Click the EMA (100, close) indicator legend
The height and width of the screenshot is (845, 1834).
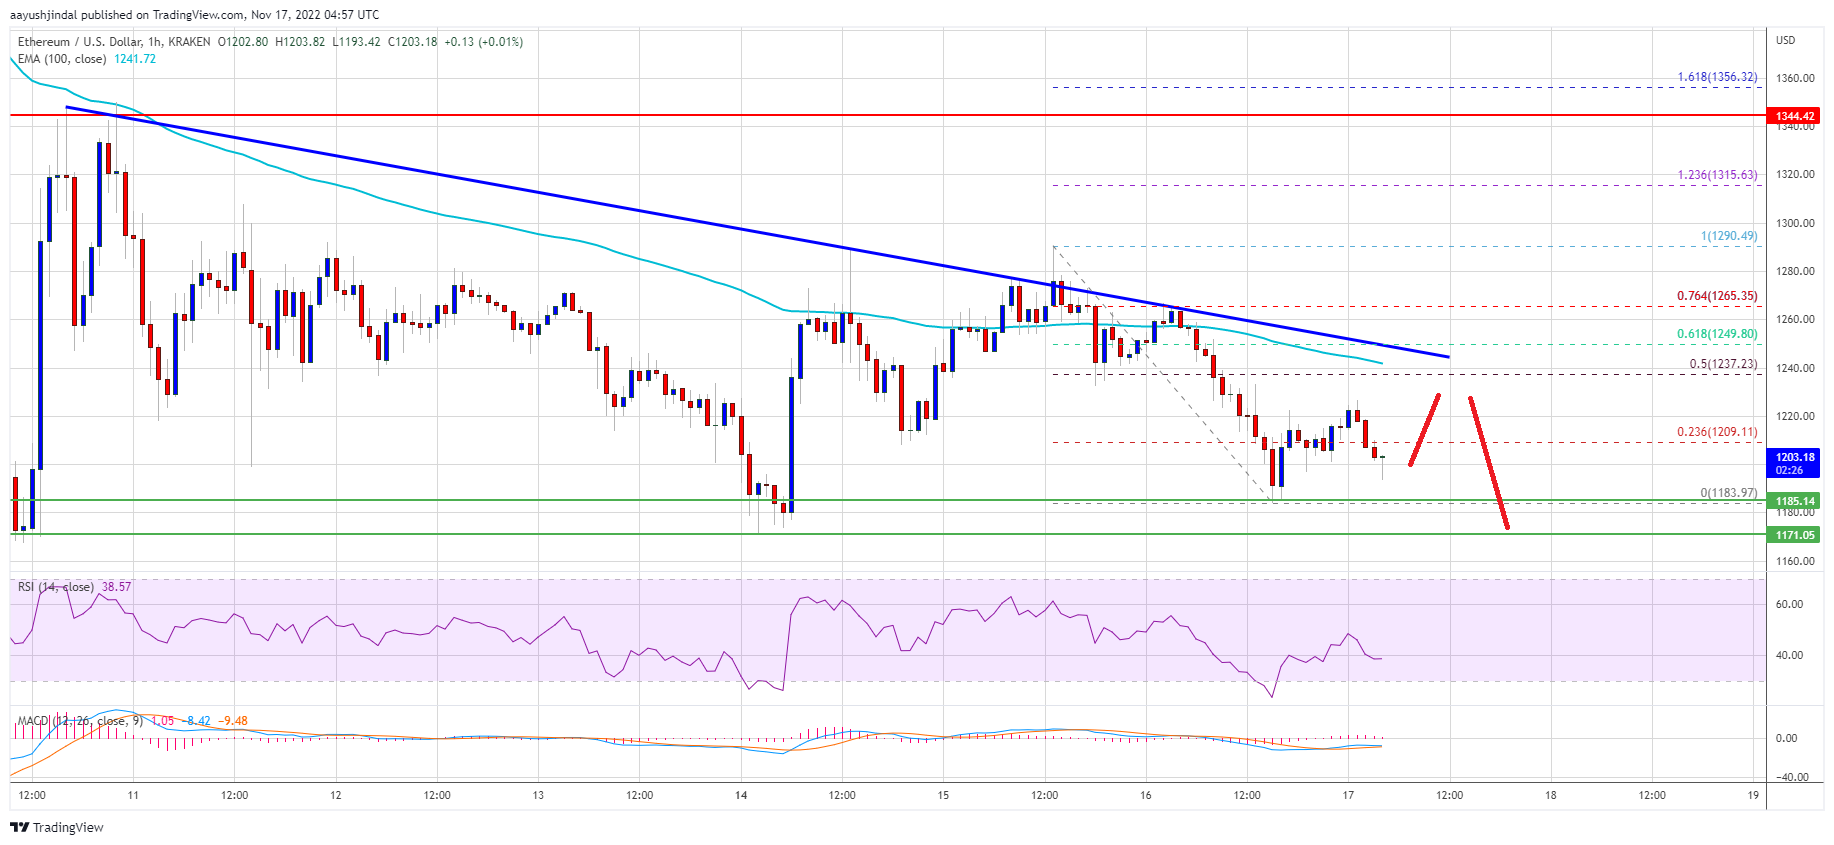click(62, 59)
